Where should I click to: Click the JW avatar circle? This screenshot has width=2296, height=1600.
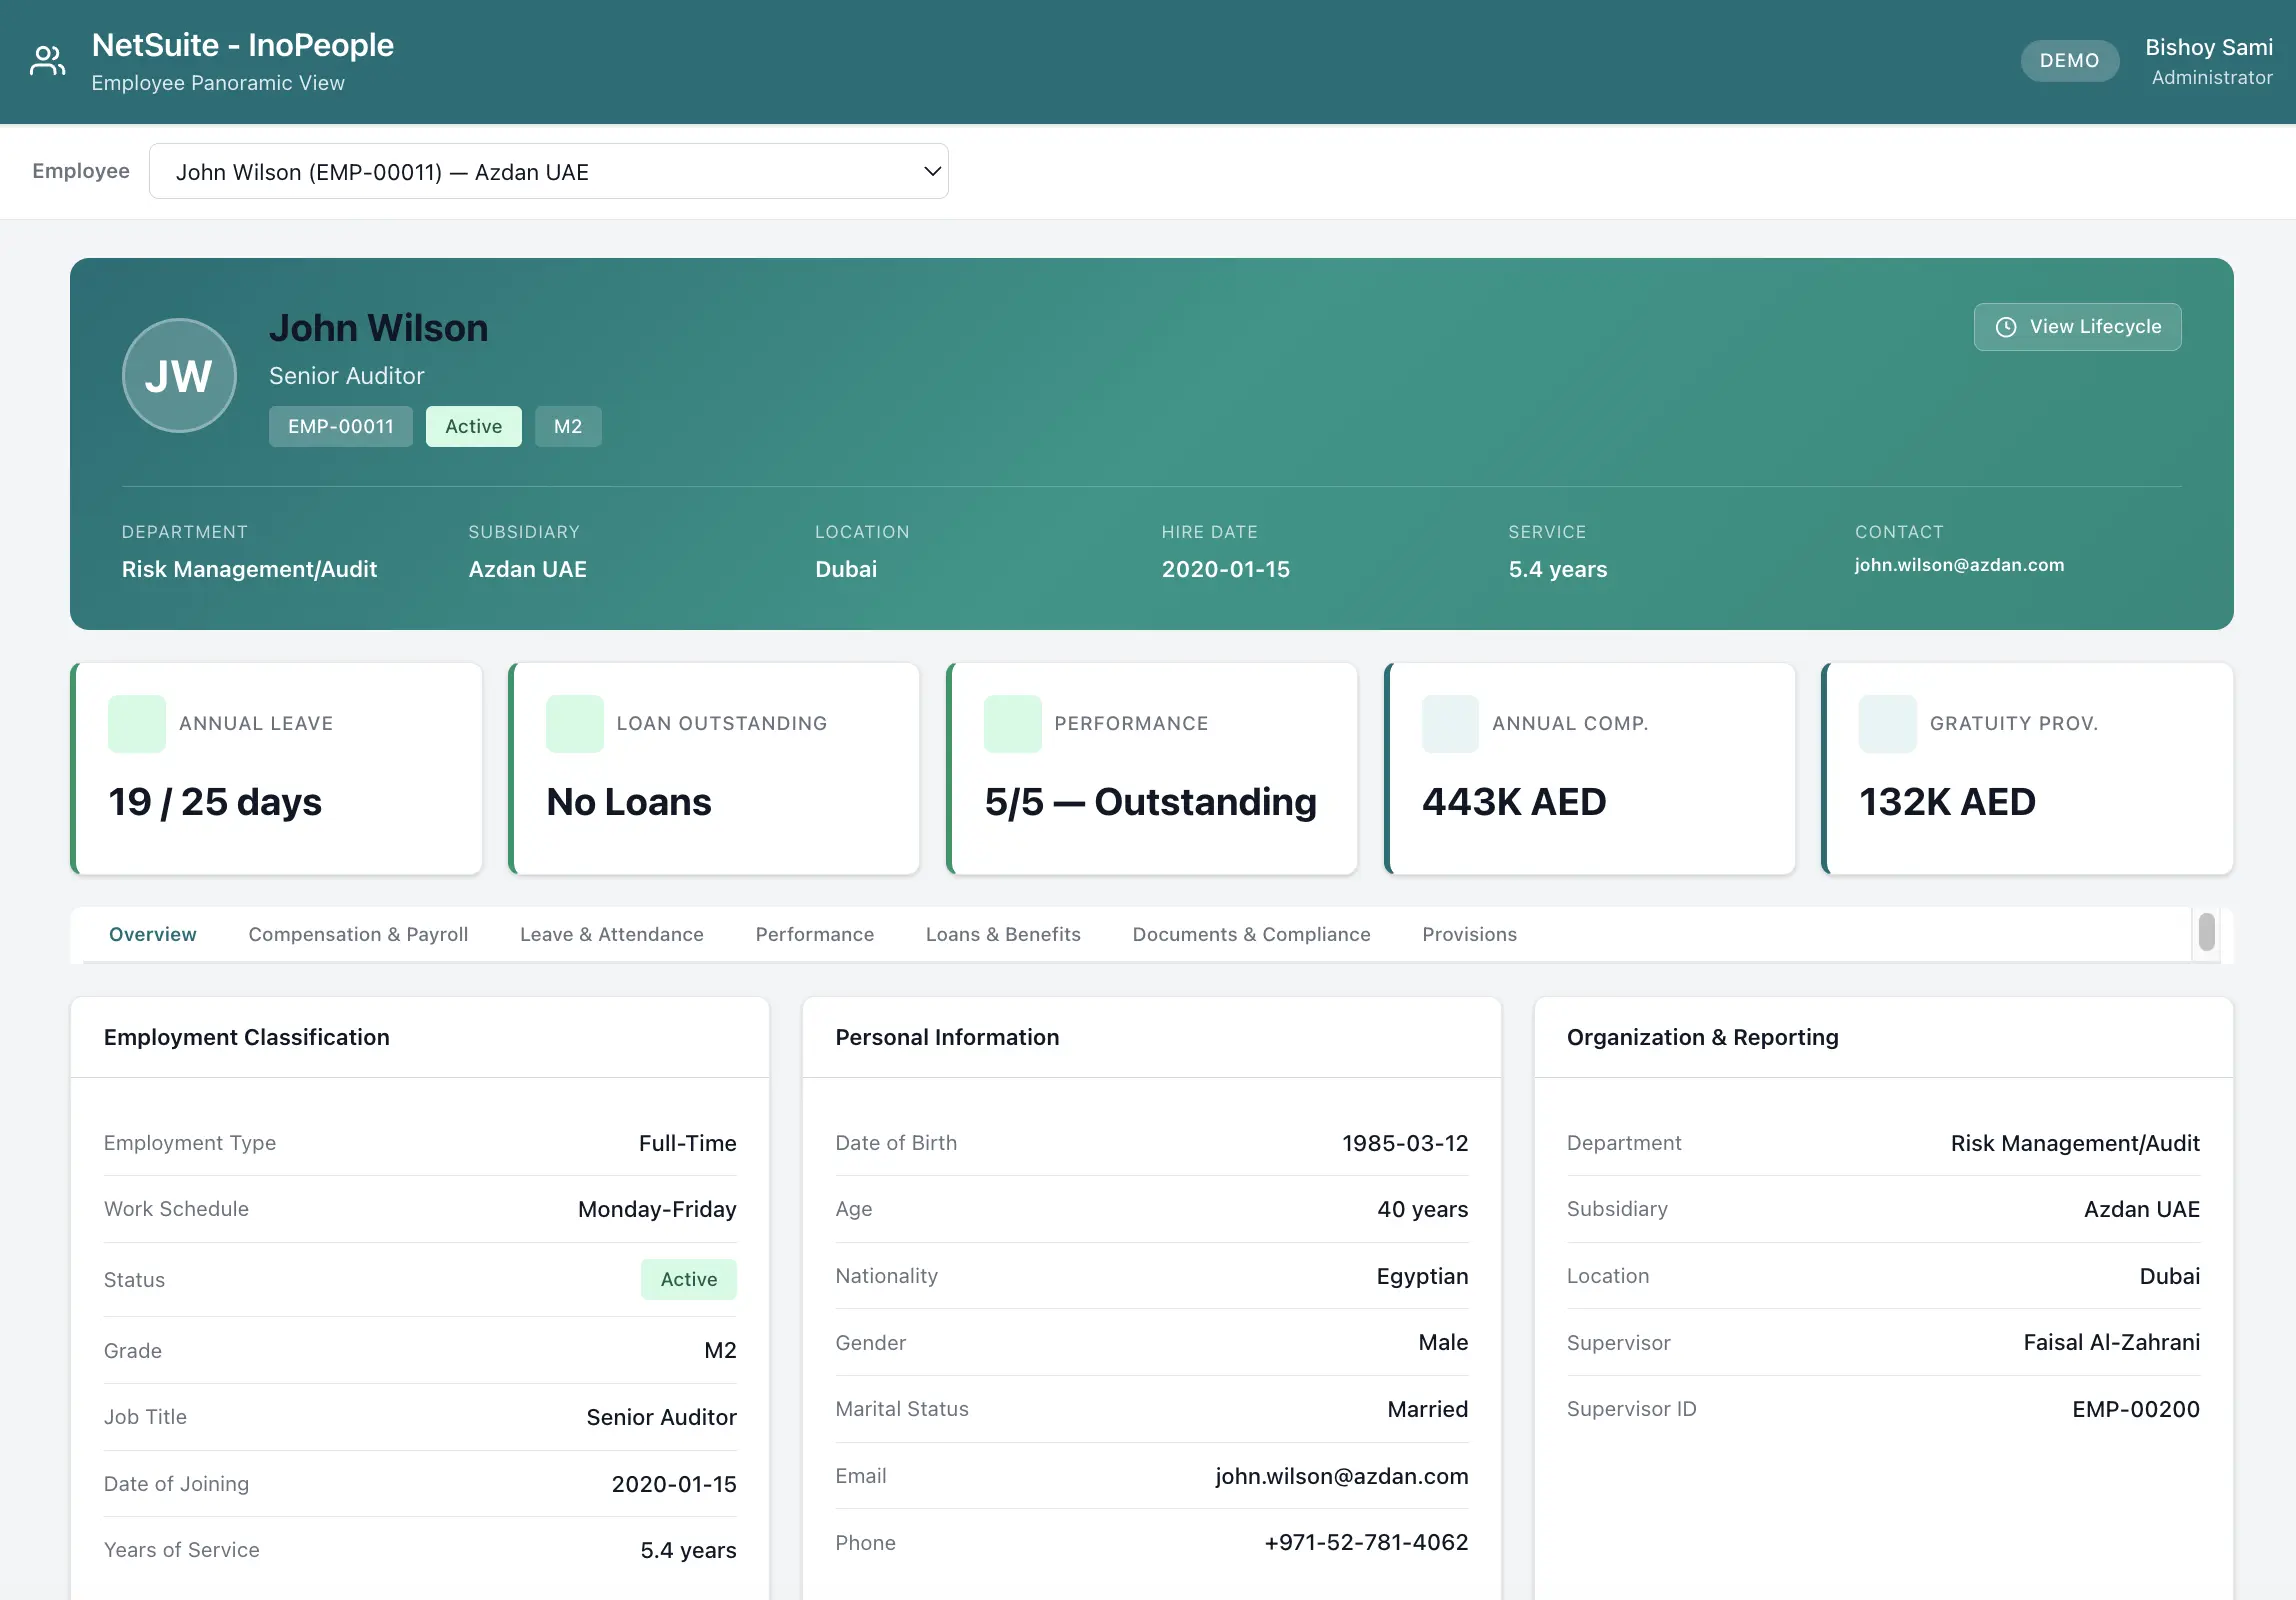point(179,376)
